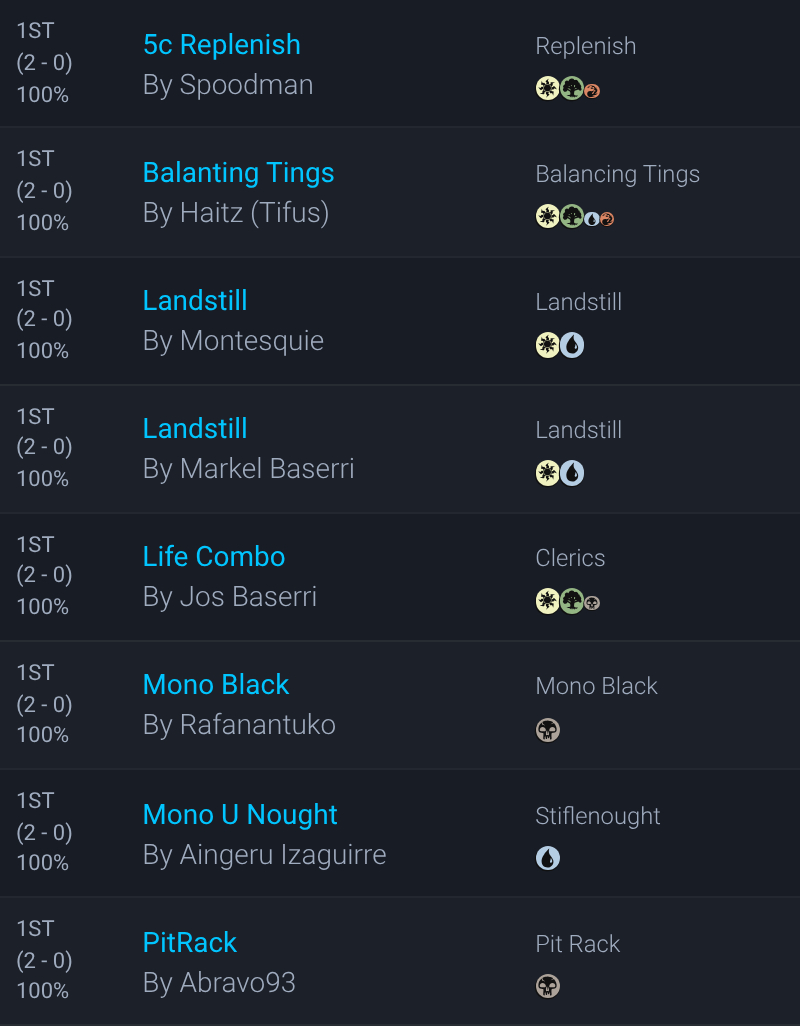The image size is (800, 1026).
Task: Open the PitRack deck link
Action: (190, 943)
